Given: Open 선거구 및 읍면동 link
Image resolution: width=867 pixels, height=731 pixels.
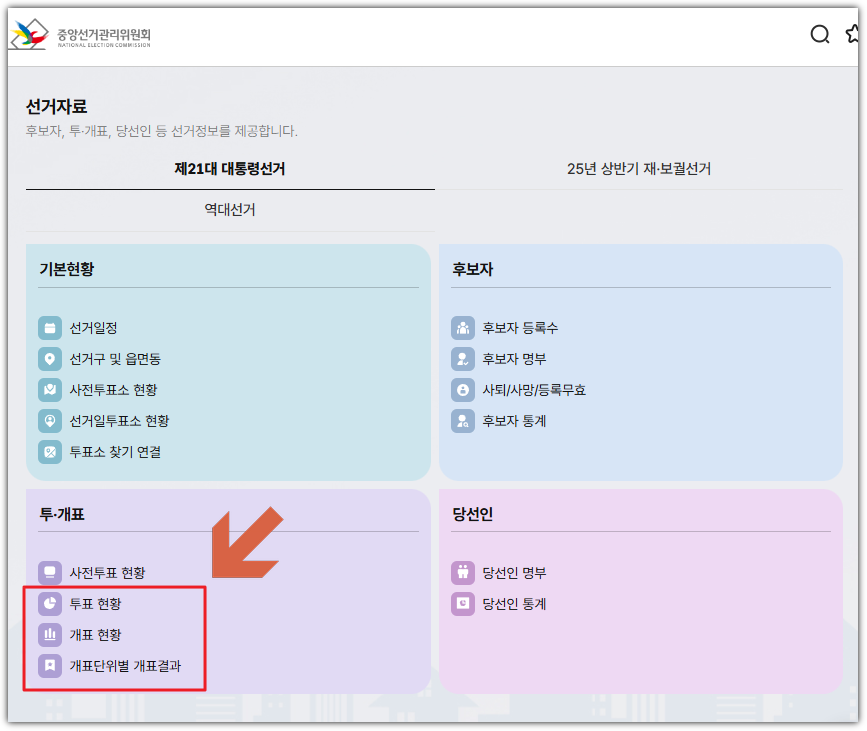Looking at the screenshot, I should click(115, 359).
